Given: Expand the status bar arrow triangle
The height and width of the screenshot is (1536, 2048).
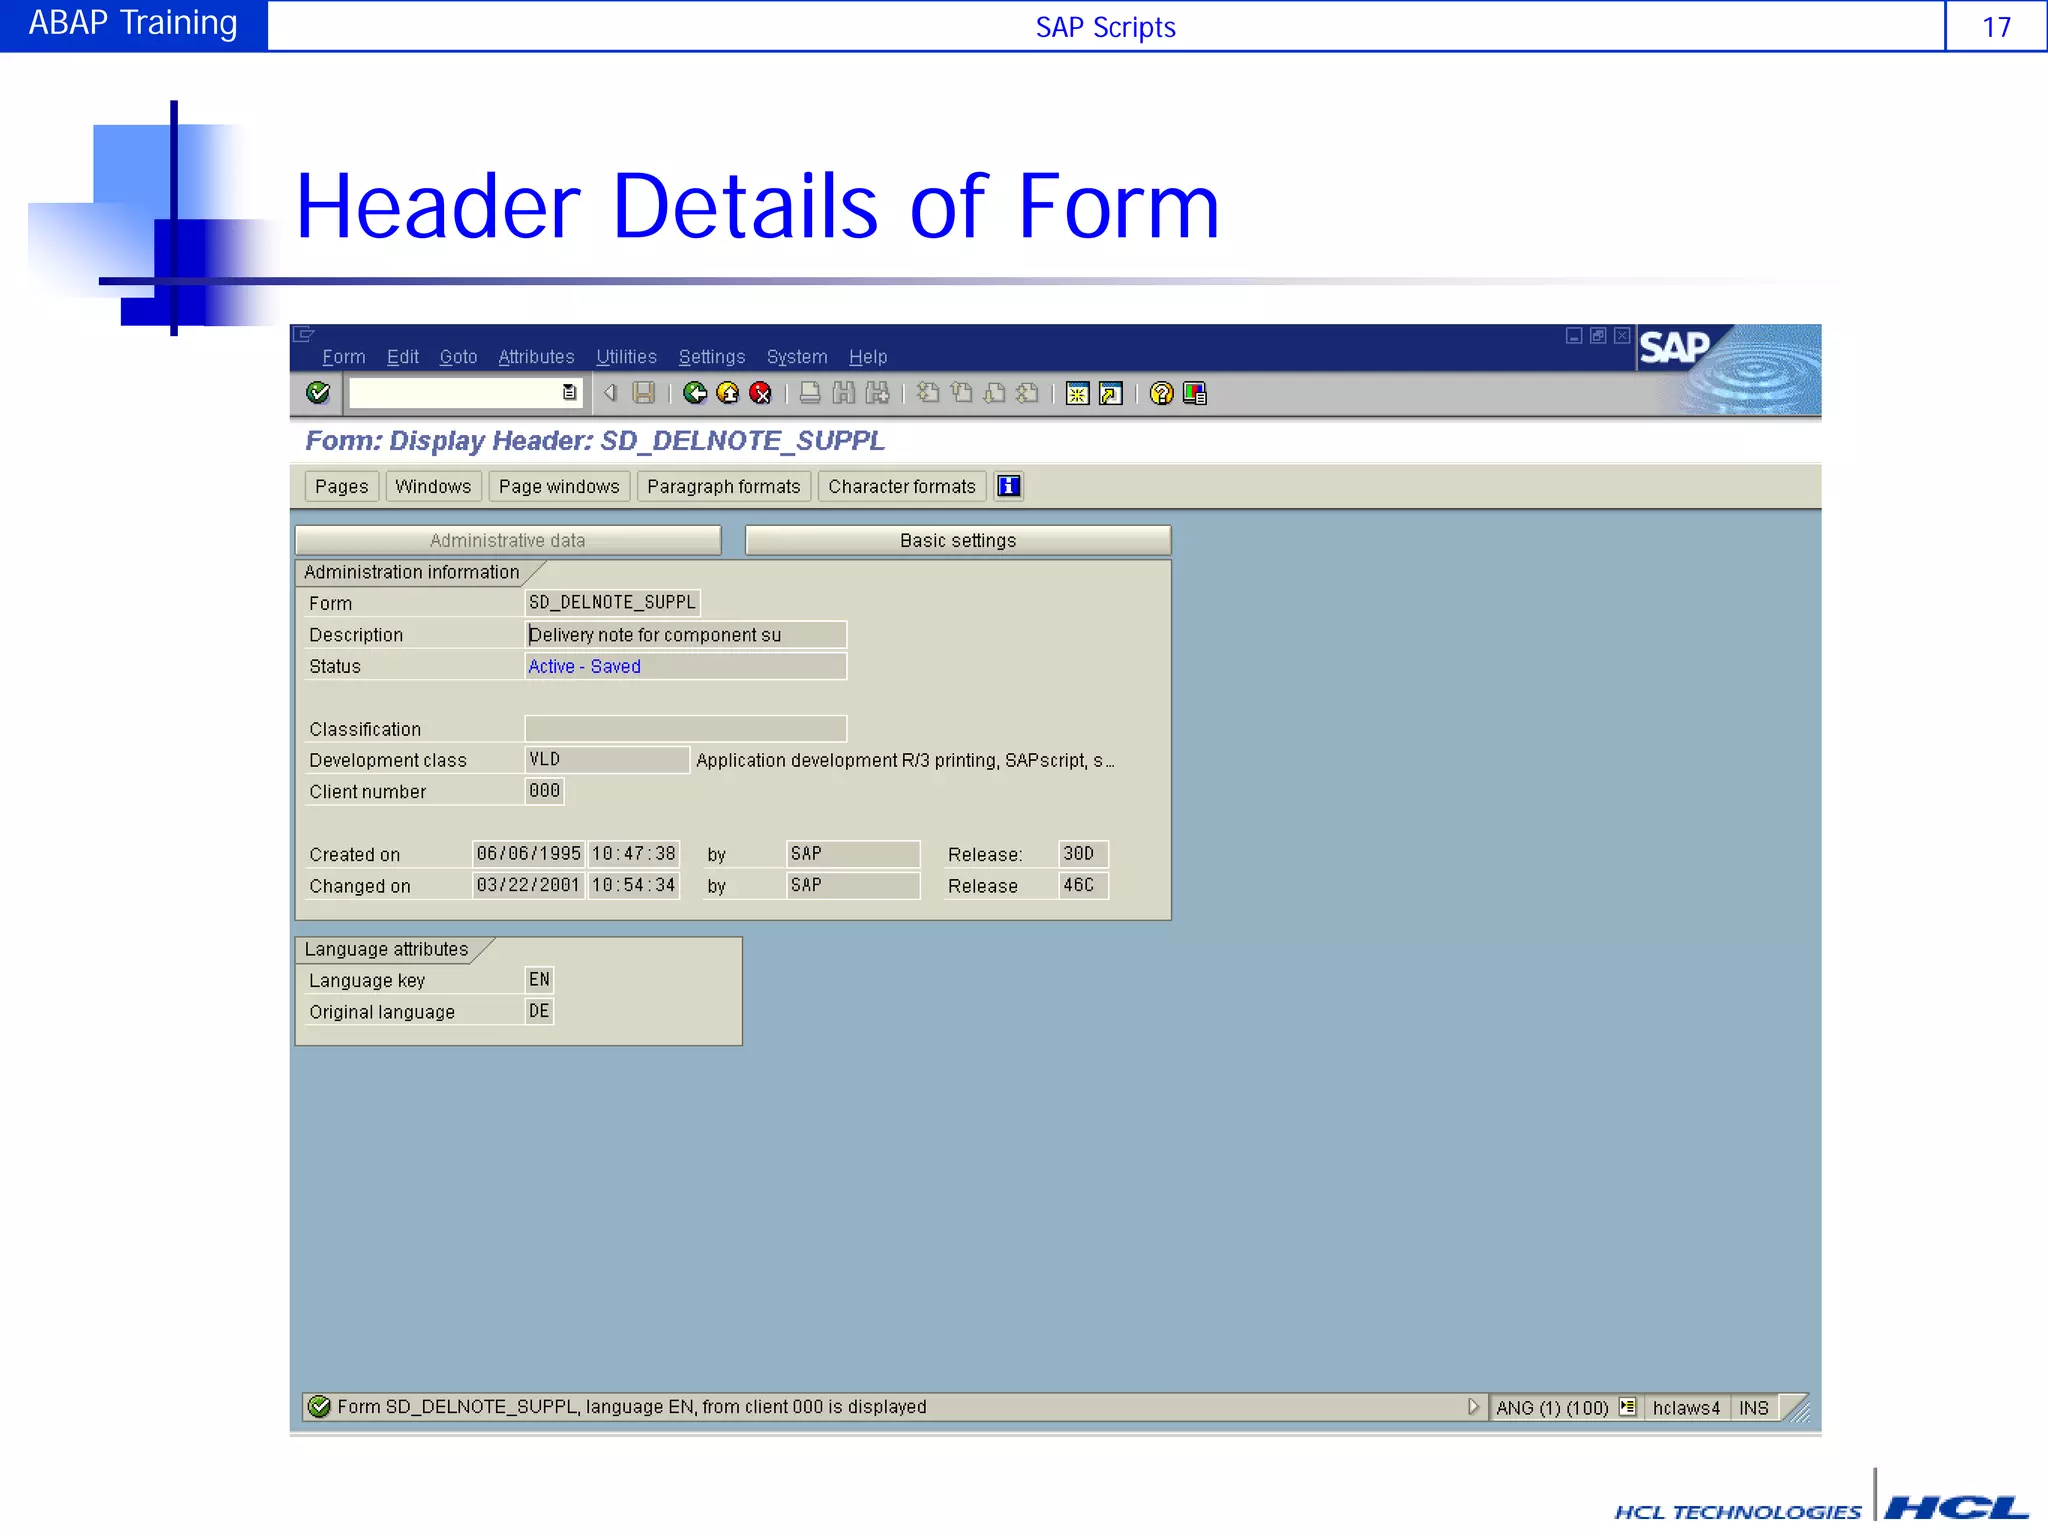Looking at the screenshot, I should tap(1472, 1407).
